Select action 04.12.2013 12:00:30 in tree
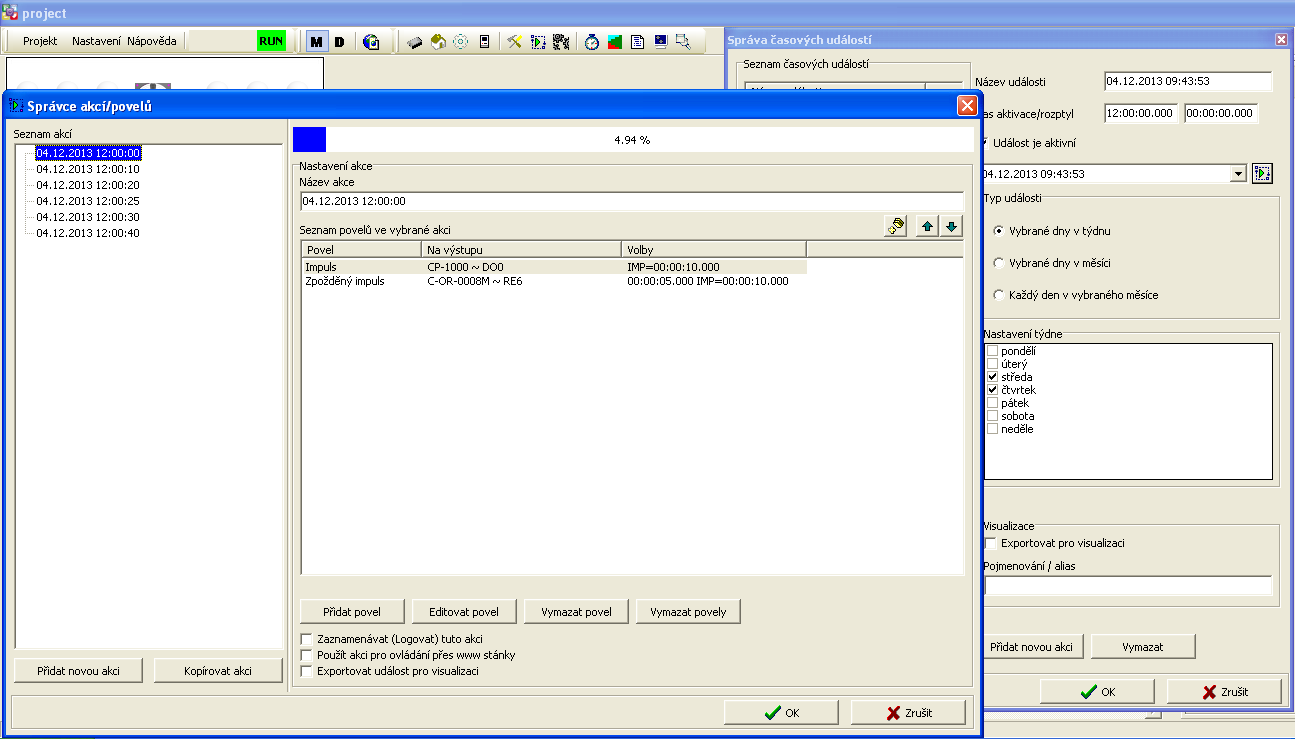Image resolution: width=1295 pixels, height=740 pixels. [x=88, y=217]
